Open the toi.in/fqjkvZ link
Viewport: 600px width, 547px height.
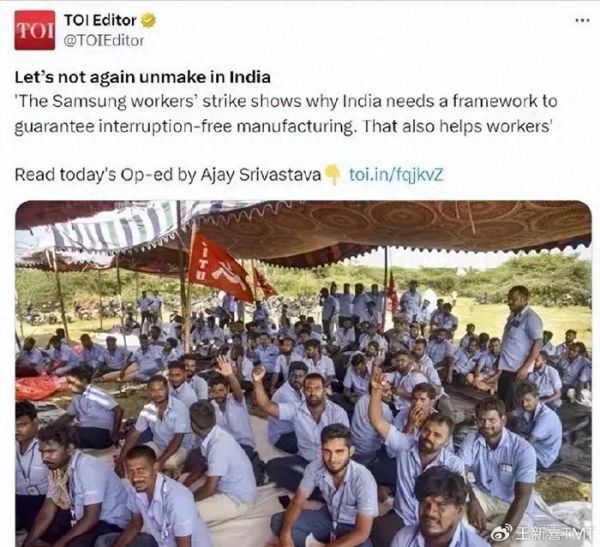point(396,175)
